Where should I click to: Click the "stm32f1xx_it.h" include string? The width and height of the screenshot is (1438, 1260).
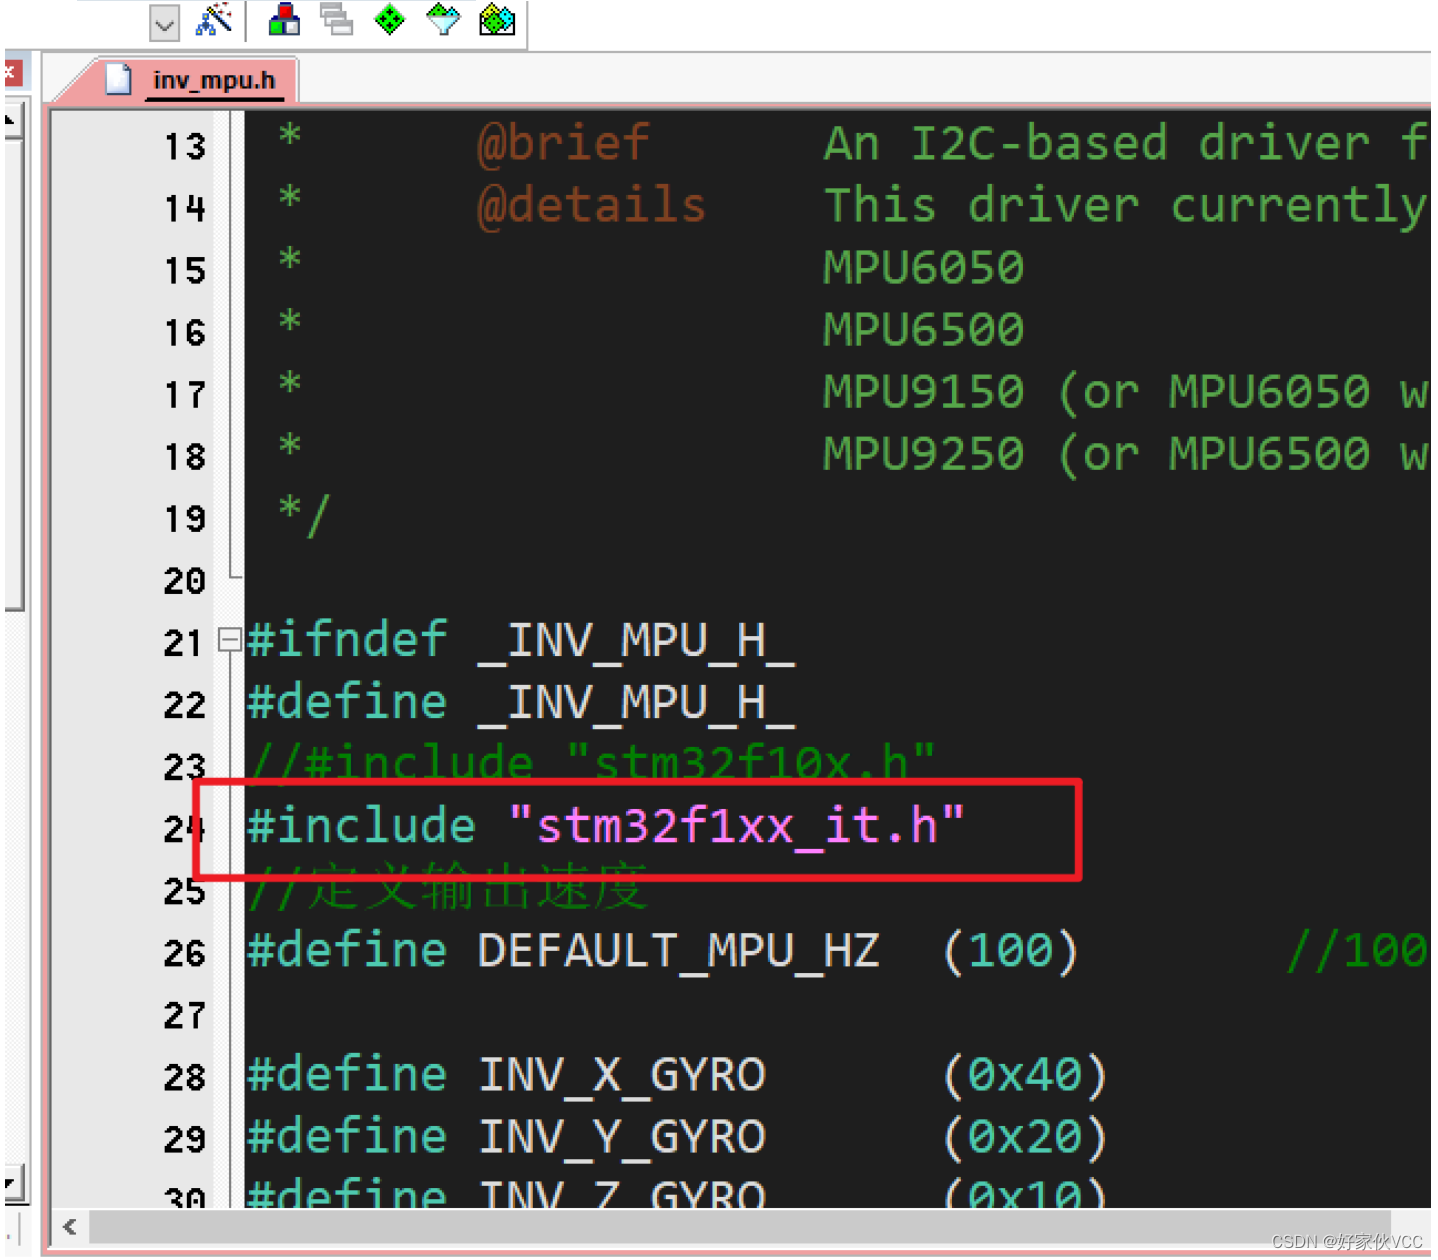coord(736,826)
